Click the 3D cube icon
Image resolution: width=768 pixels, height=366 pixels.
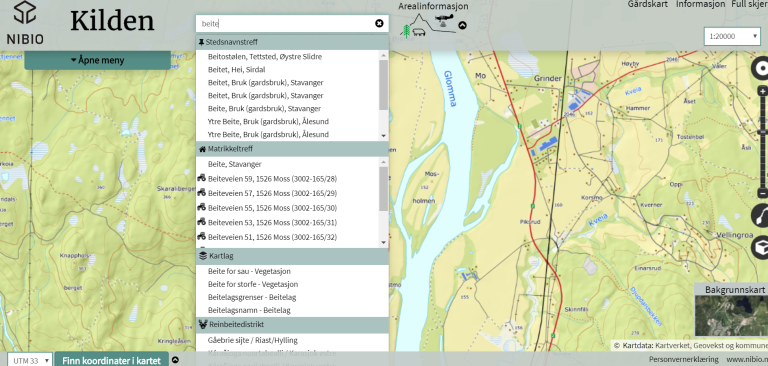pyautogui.click(x=760, y=247)
